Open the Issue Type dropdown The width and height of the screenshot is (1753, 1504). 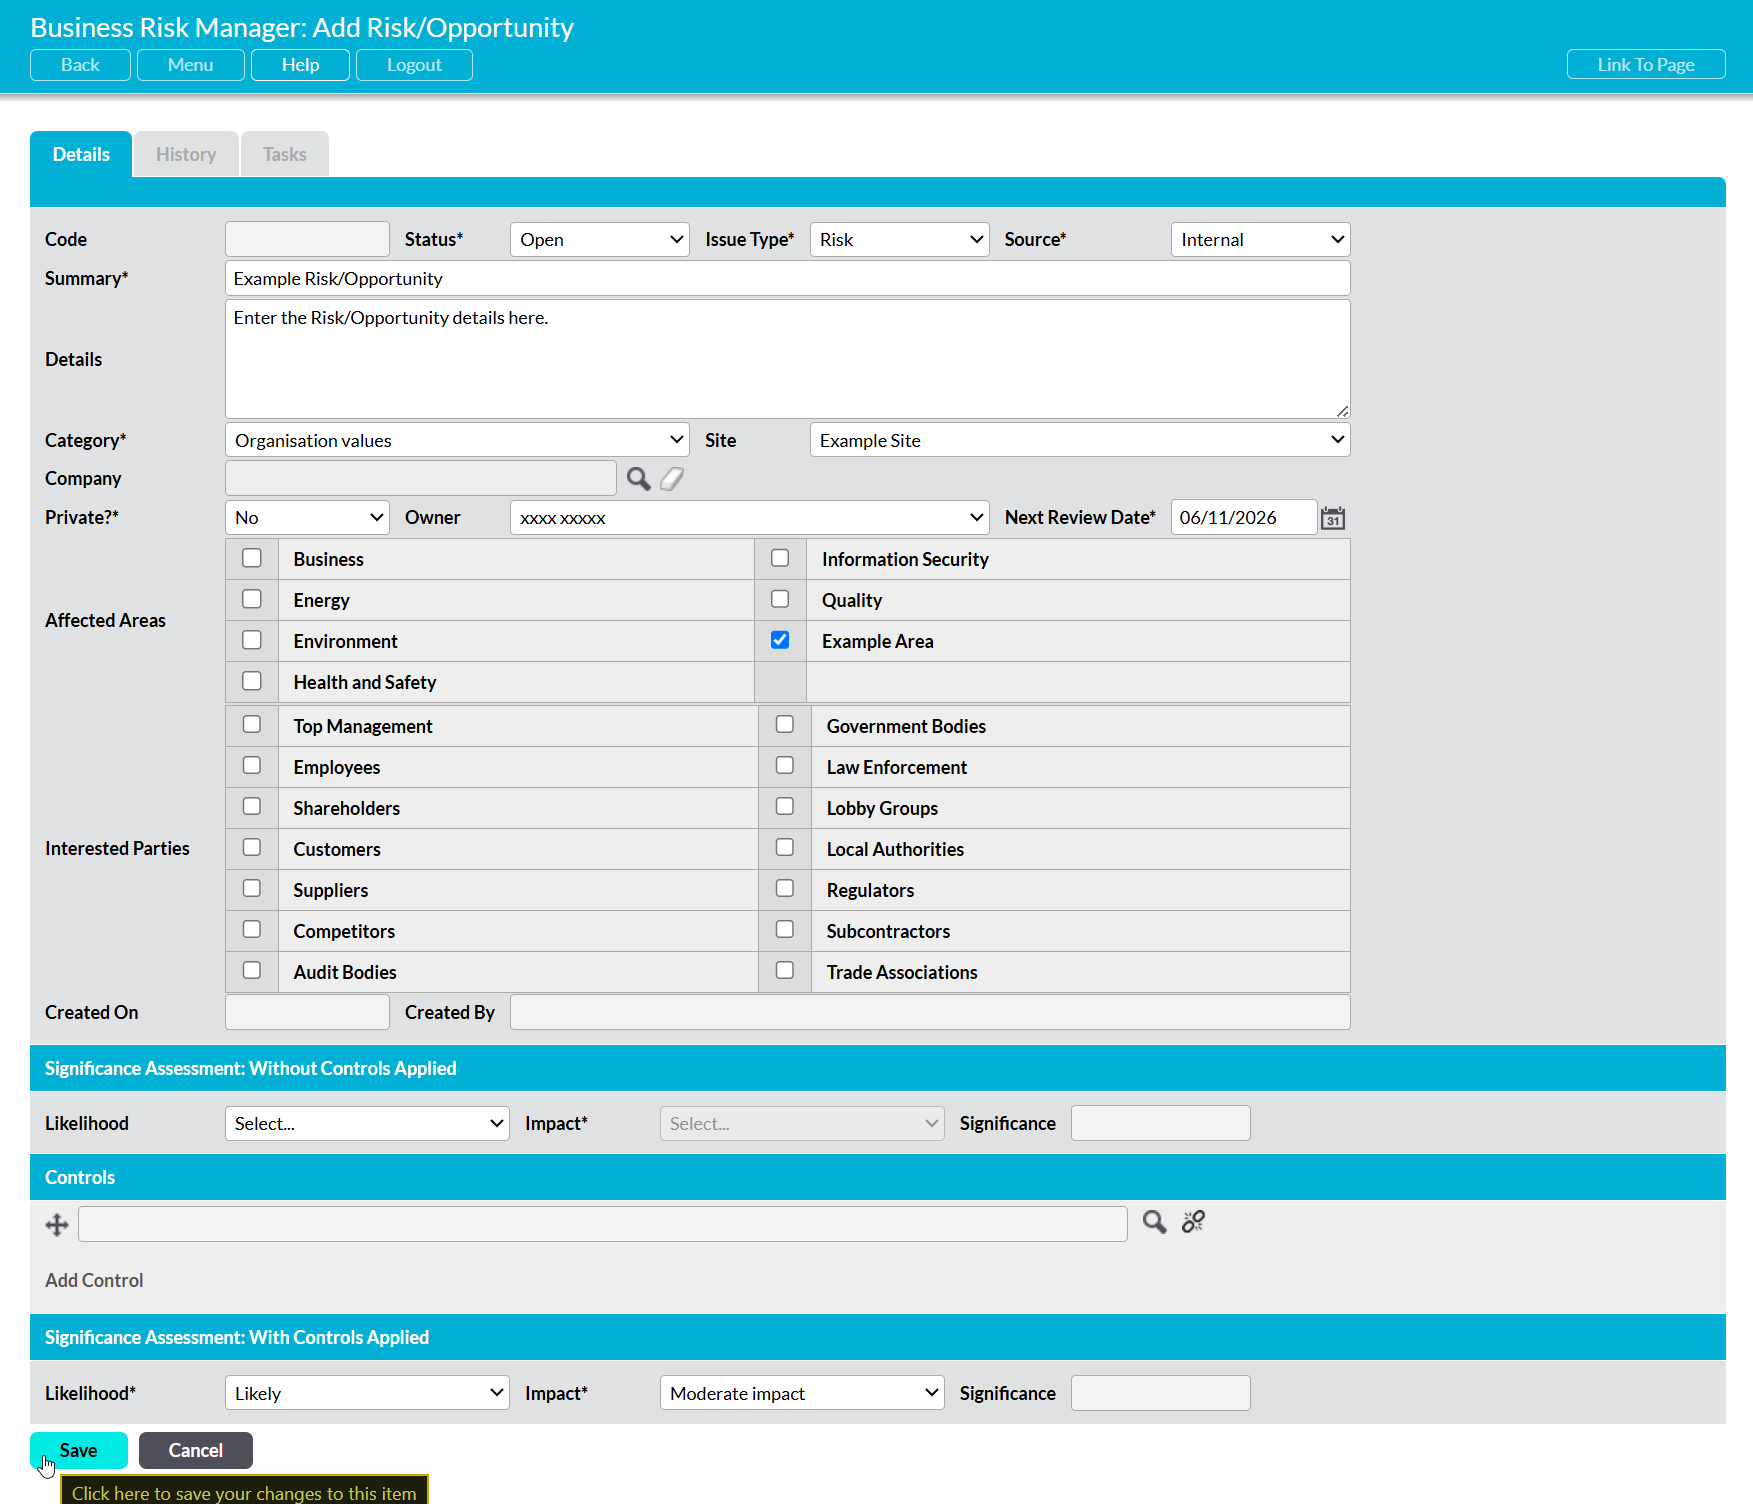click(900, 240)
